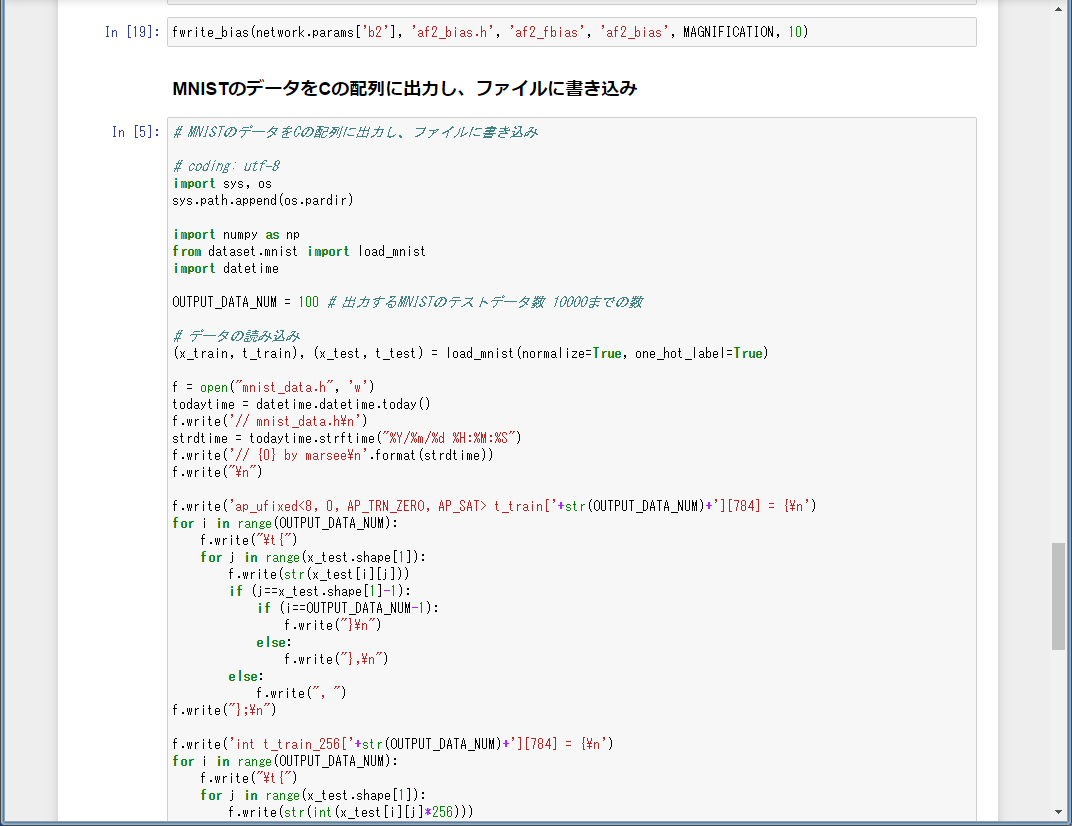This screenshot has width=1072, height=826.
Task: Click the '# coding: utf-8' comment
Action: 226,166
